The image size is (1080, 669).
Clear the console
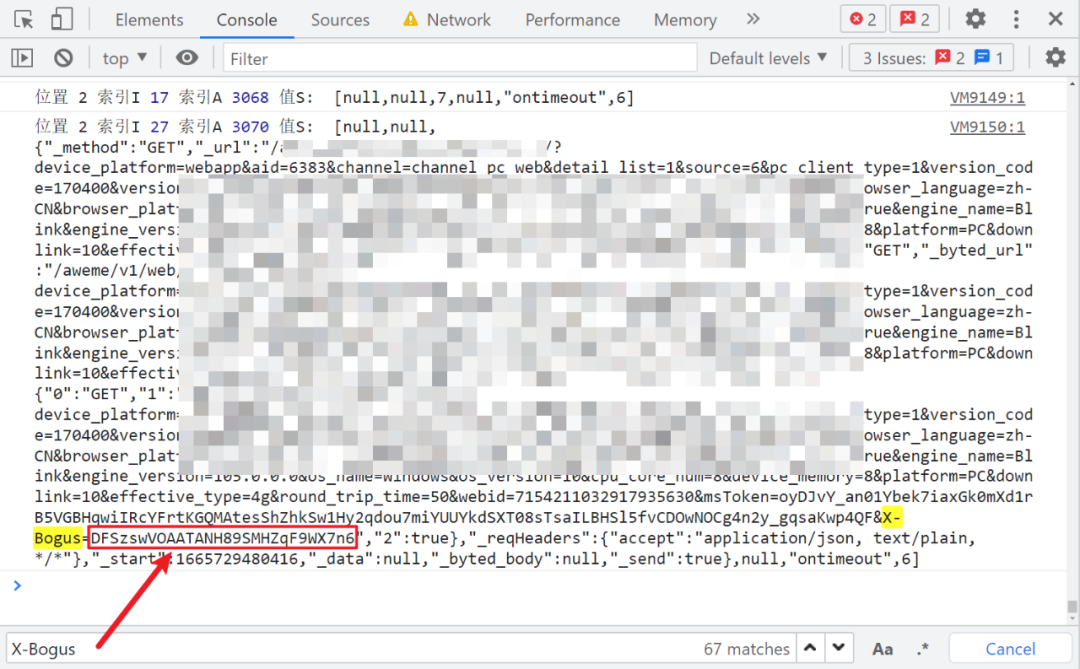63,58
